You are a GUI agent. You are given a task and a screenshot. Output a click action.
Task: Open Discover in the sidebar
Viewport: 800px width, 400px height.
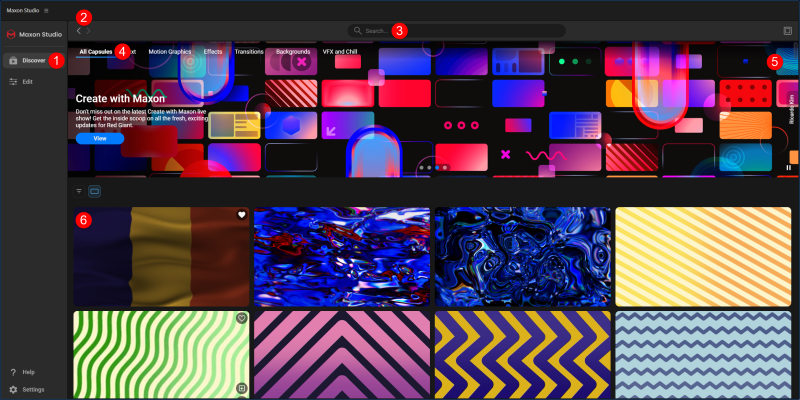33,60
